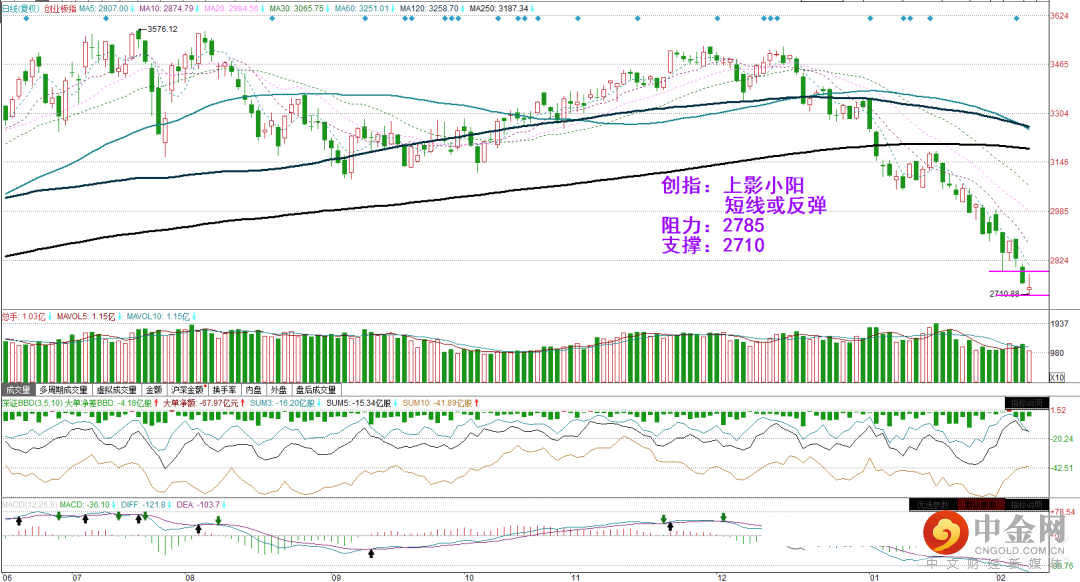Switch to the 成交量 tab

tap(18, 390)
